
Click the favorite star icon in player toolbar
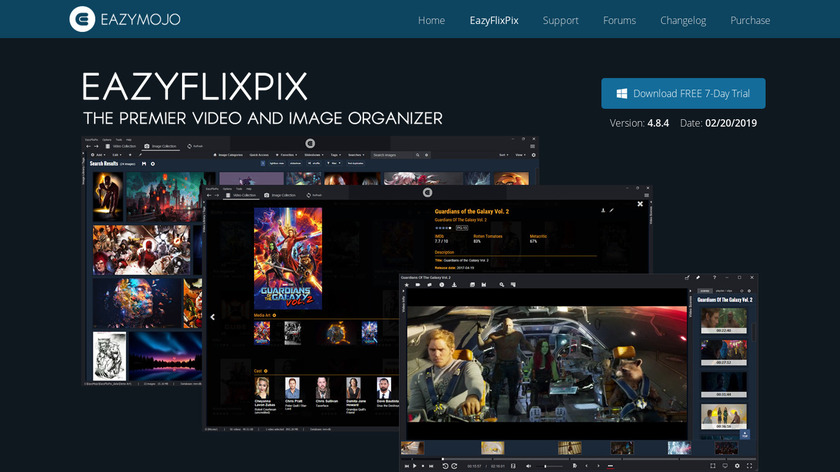pyautogui.click(x=407, y=284)
